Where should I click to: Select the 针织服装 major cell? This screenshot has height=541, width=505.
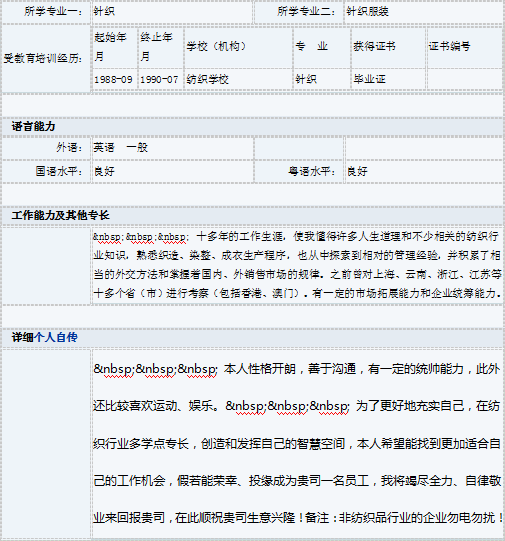(x=423, y=12)
